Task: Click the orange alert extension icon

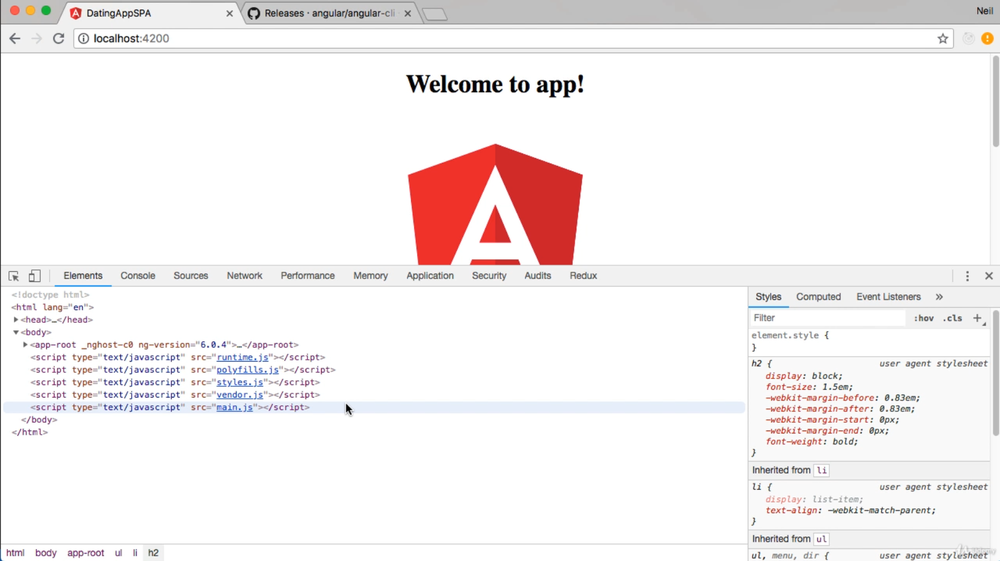Action: tap(987, 38)
